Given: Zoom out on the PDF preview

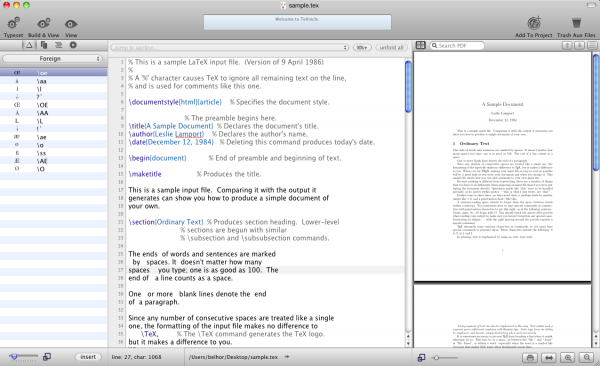Looking at the screenshot, I should (x=587, y=358).
